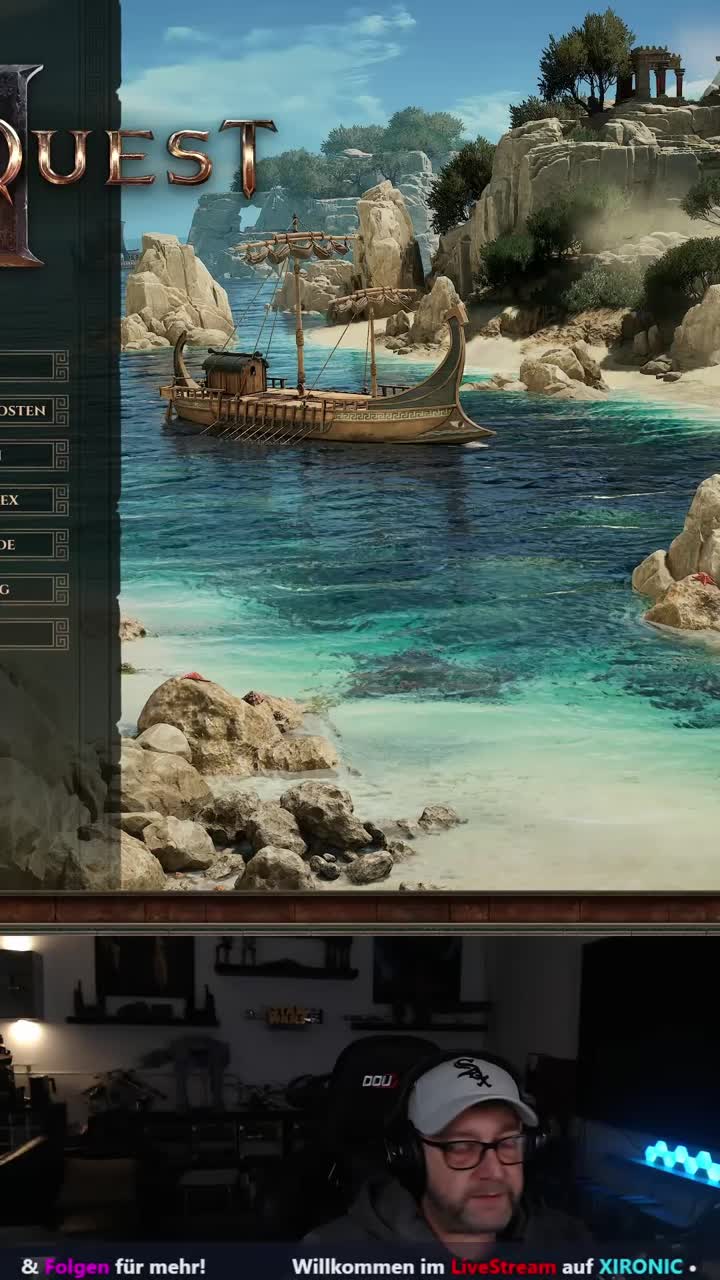Click the menu button ending in "G"
Viewport: 720px width, 1280px height.
[x=33, y=590]
